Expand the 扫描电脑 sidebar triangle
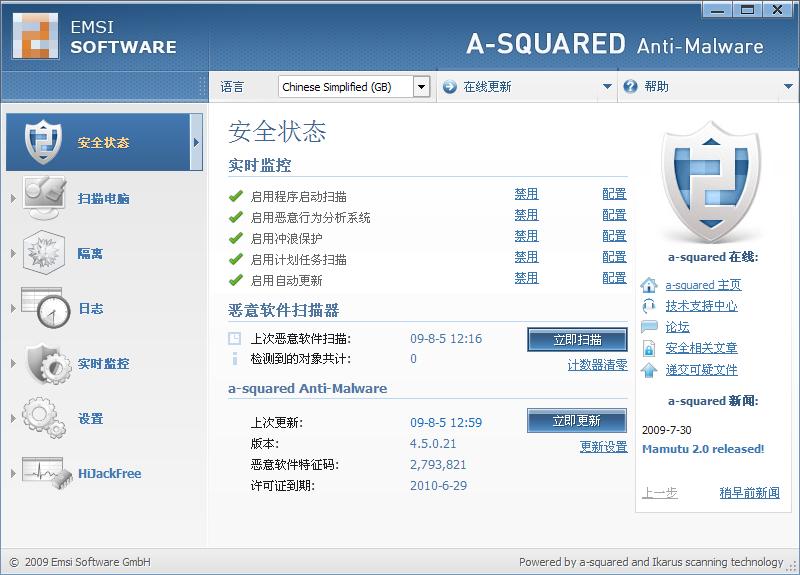The height and width of the screenshot is (575, 800). point(13,198)
